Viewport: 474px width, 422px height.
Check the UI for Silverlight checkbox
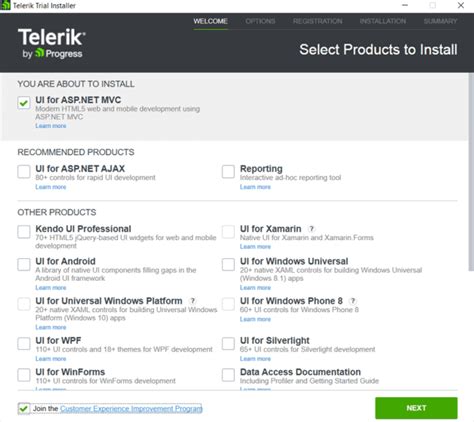[228, 343]
